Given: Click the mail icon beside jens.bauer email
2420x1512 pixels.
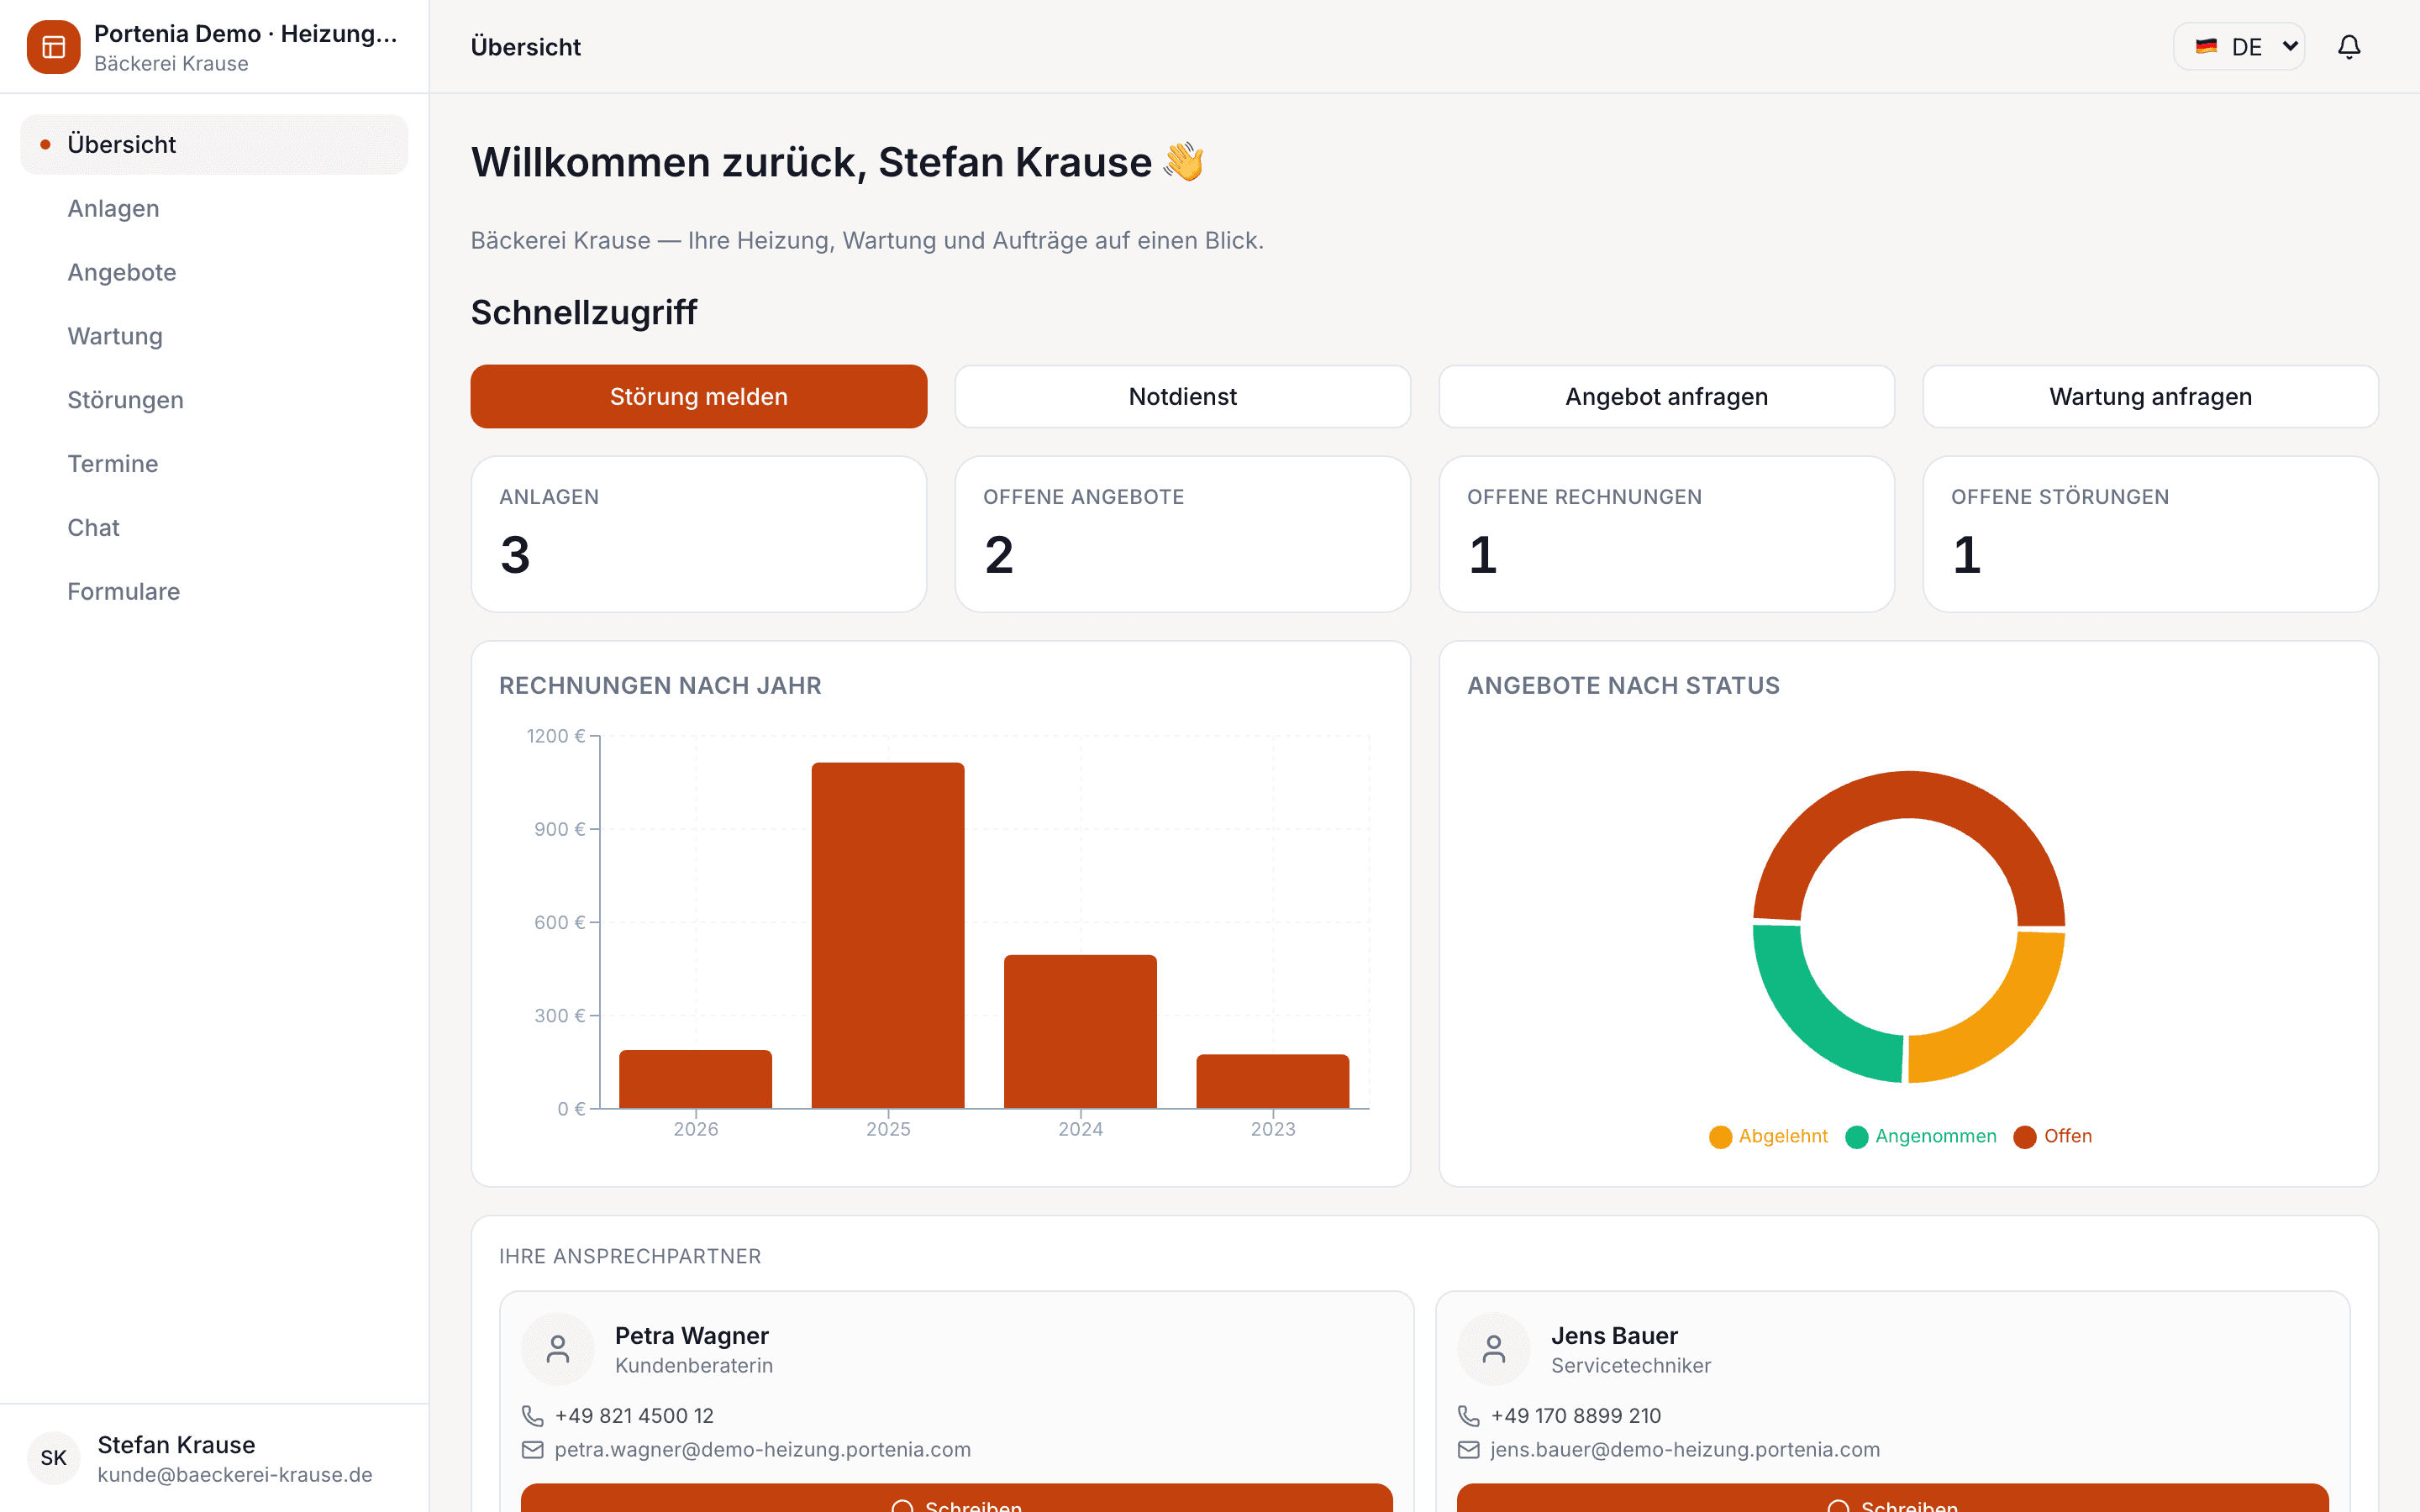Looking at the screenshot, I should tap(1469, 1450).
